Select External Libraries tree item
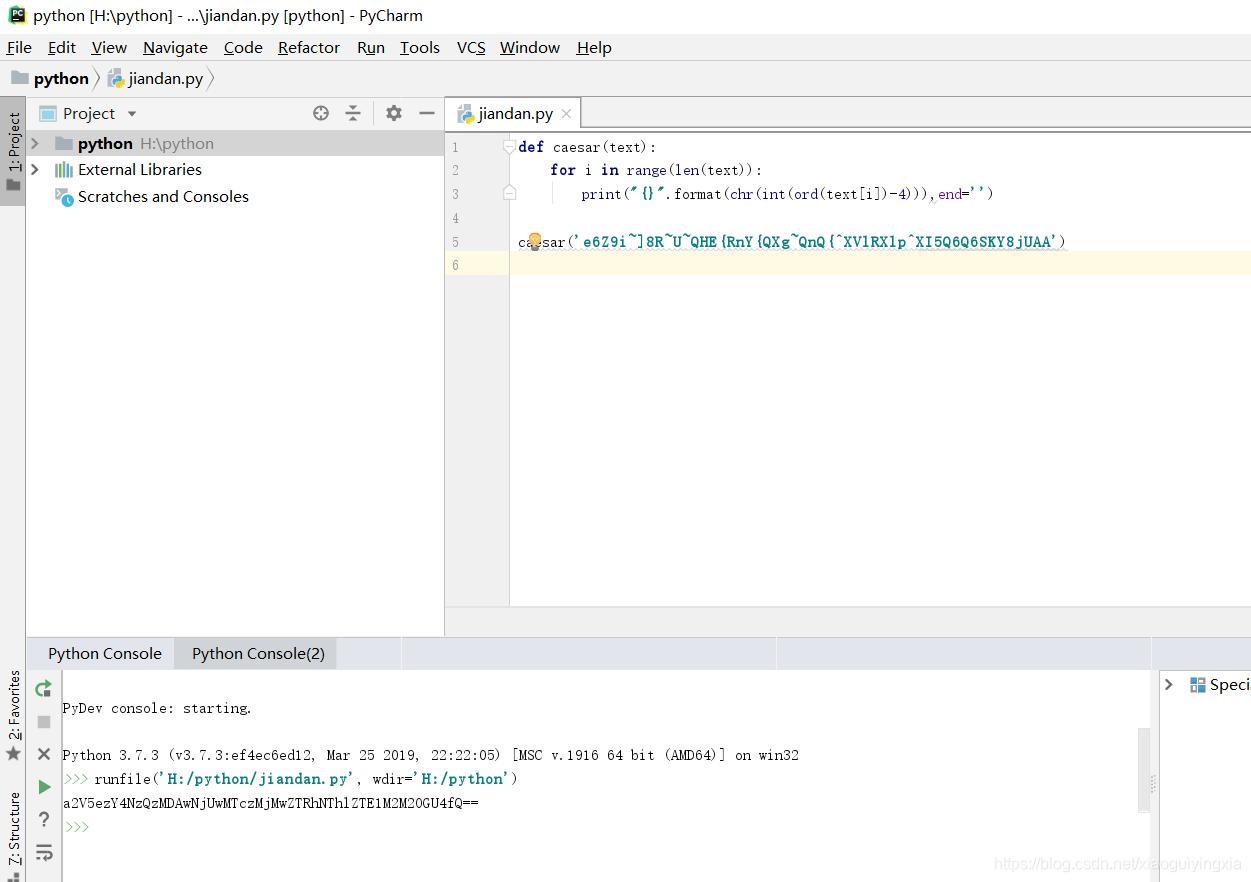 [x=140, y=169]
